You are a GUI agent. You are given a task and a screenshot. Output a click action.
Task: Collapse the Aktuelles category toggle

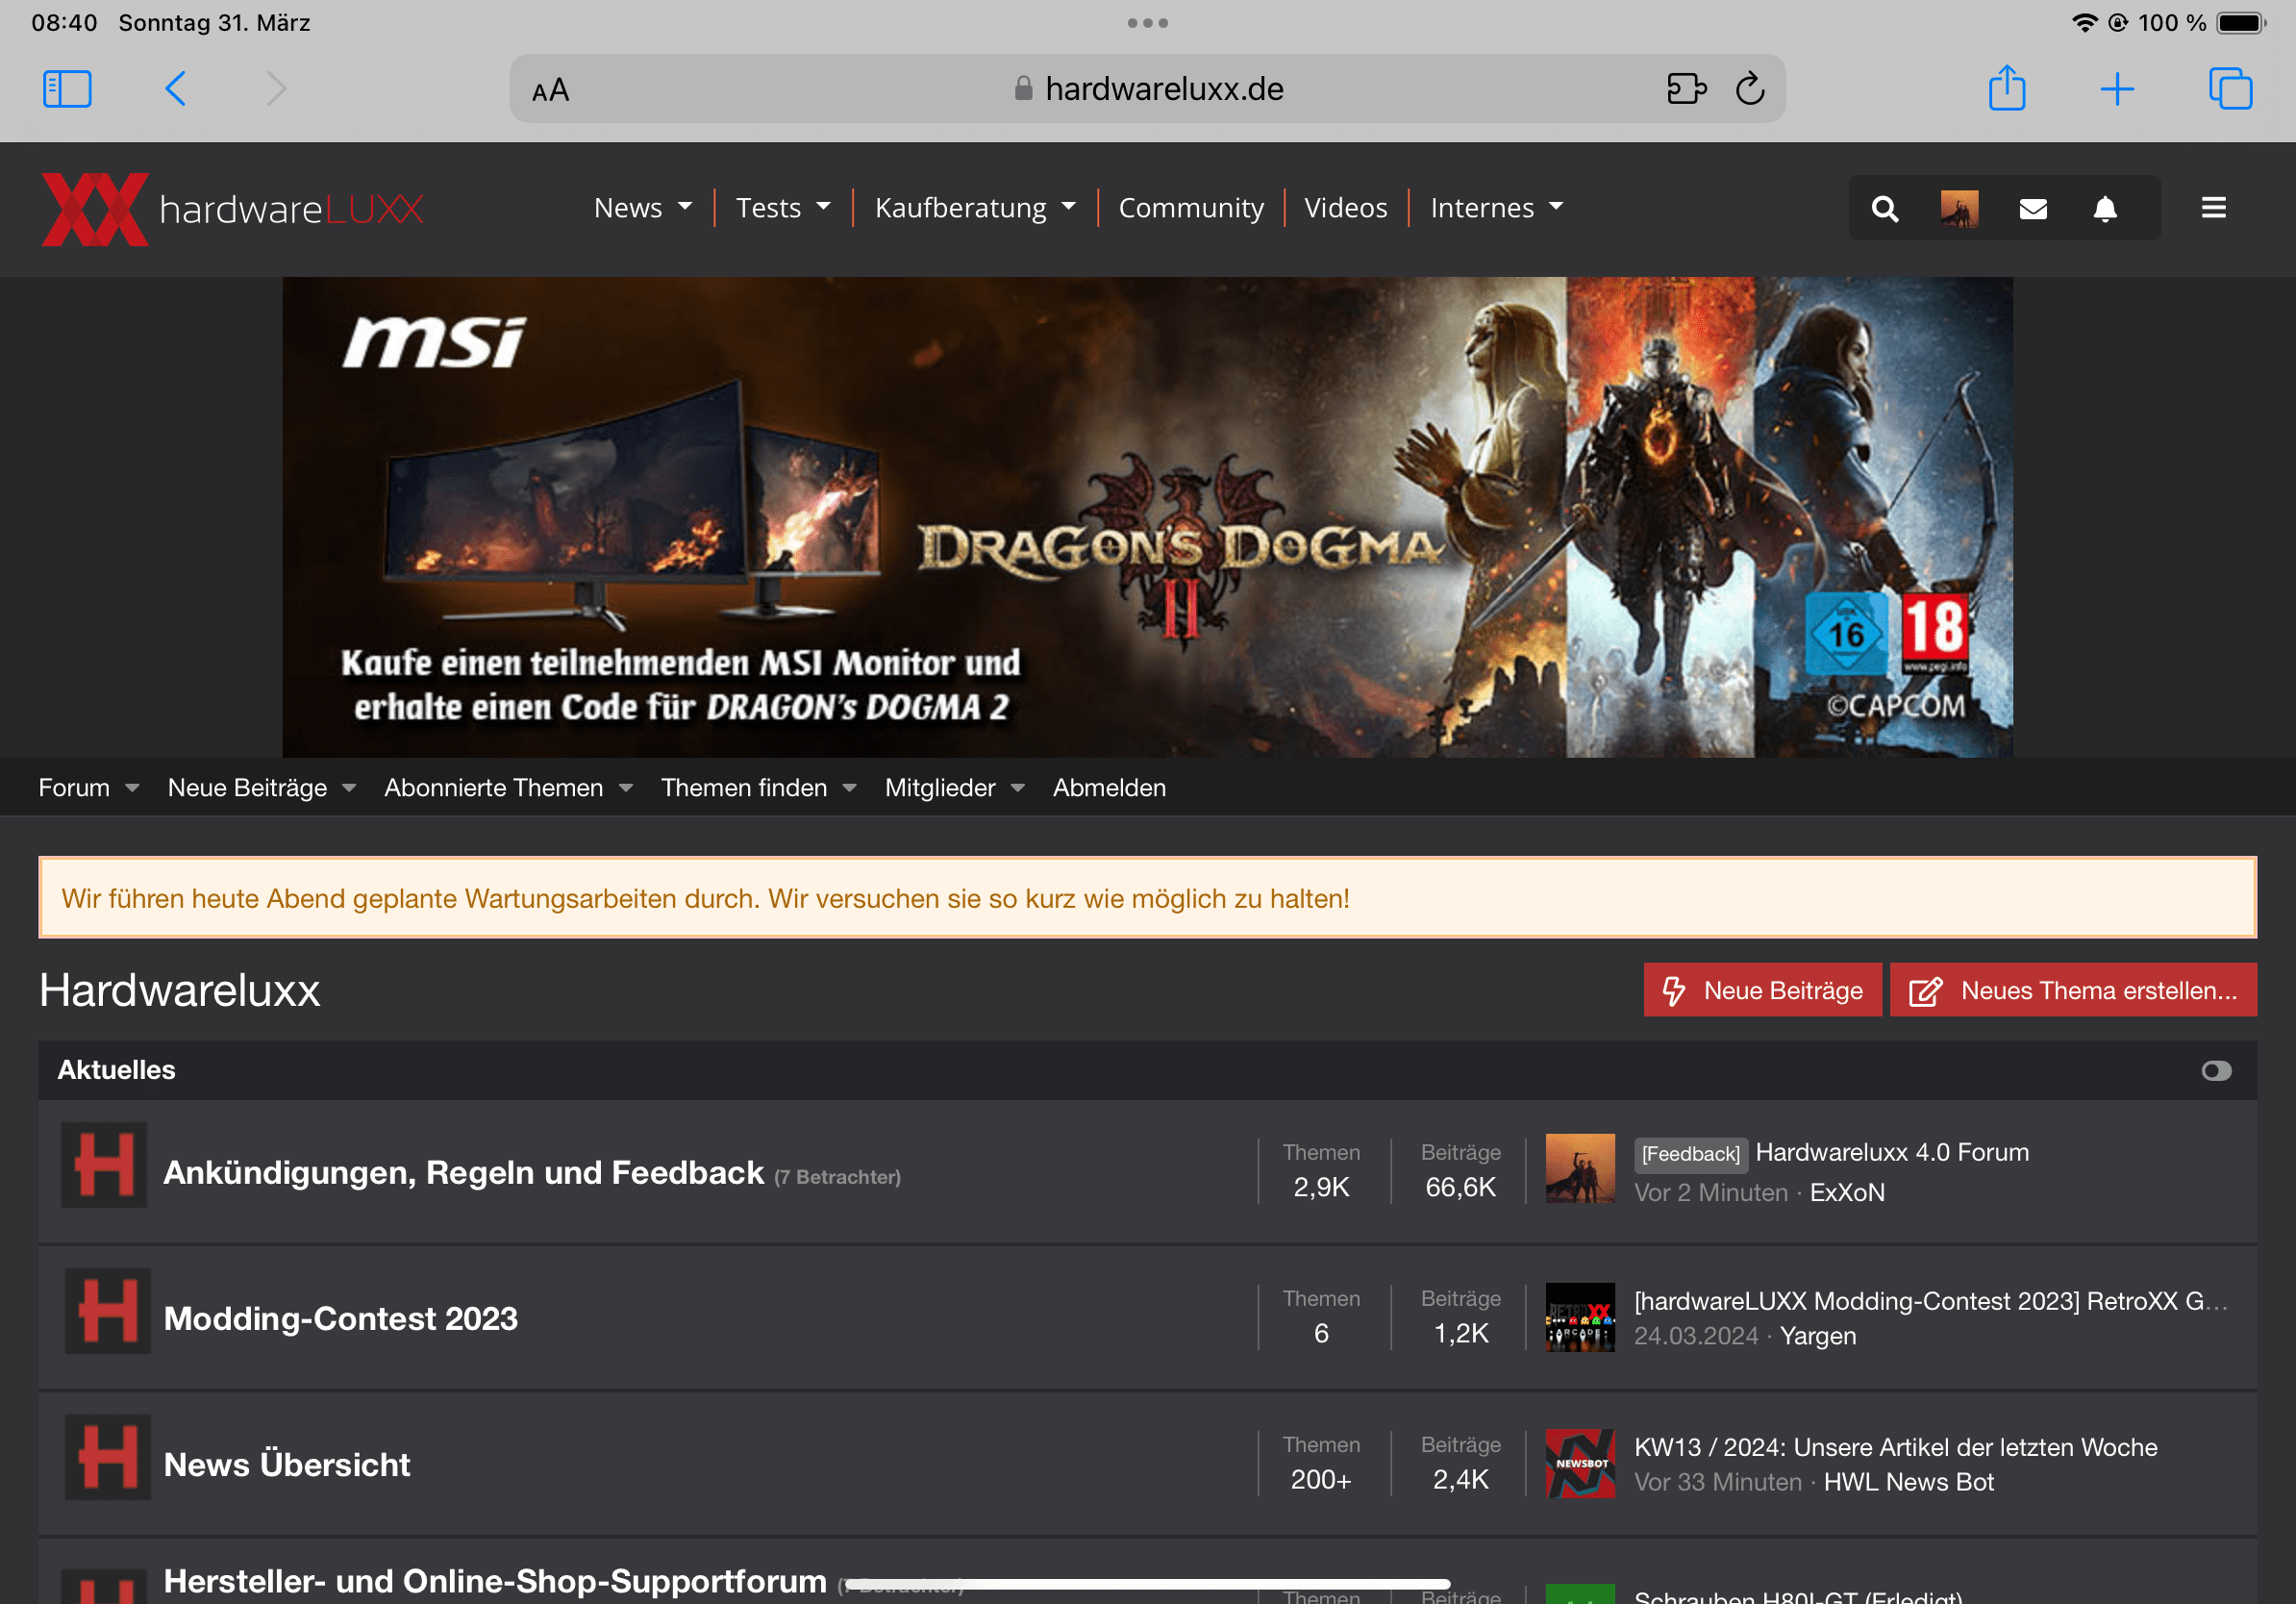(2215, 1071)
